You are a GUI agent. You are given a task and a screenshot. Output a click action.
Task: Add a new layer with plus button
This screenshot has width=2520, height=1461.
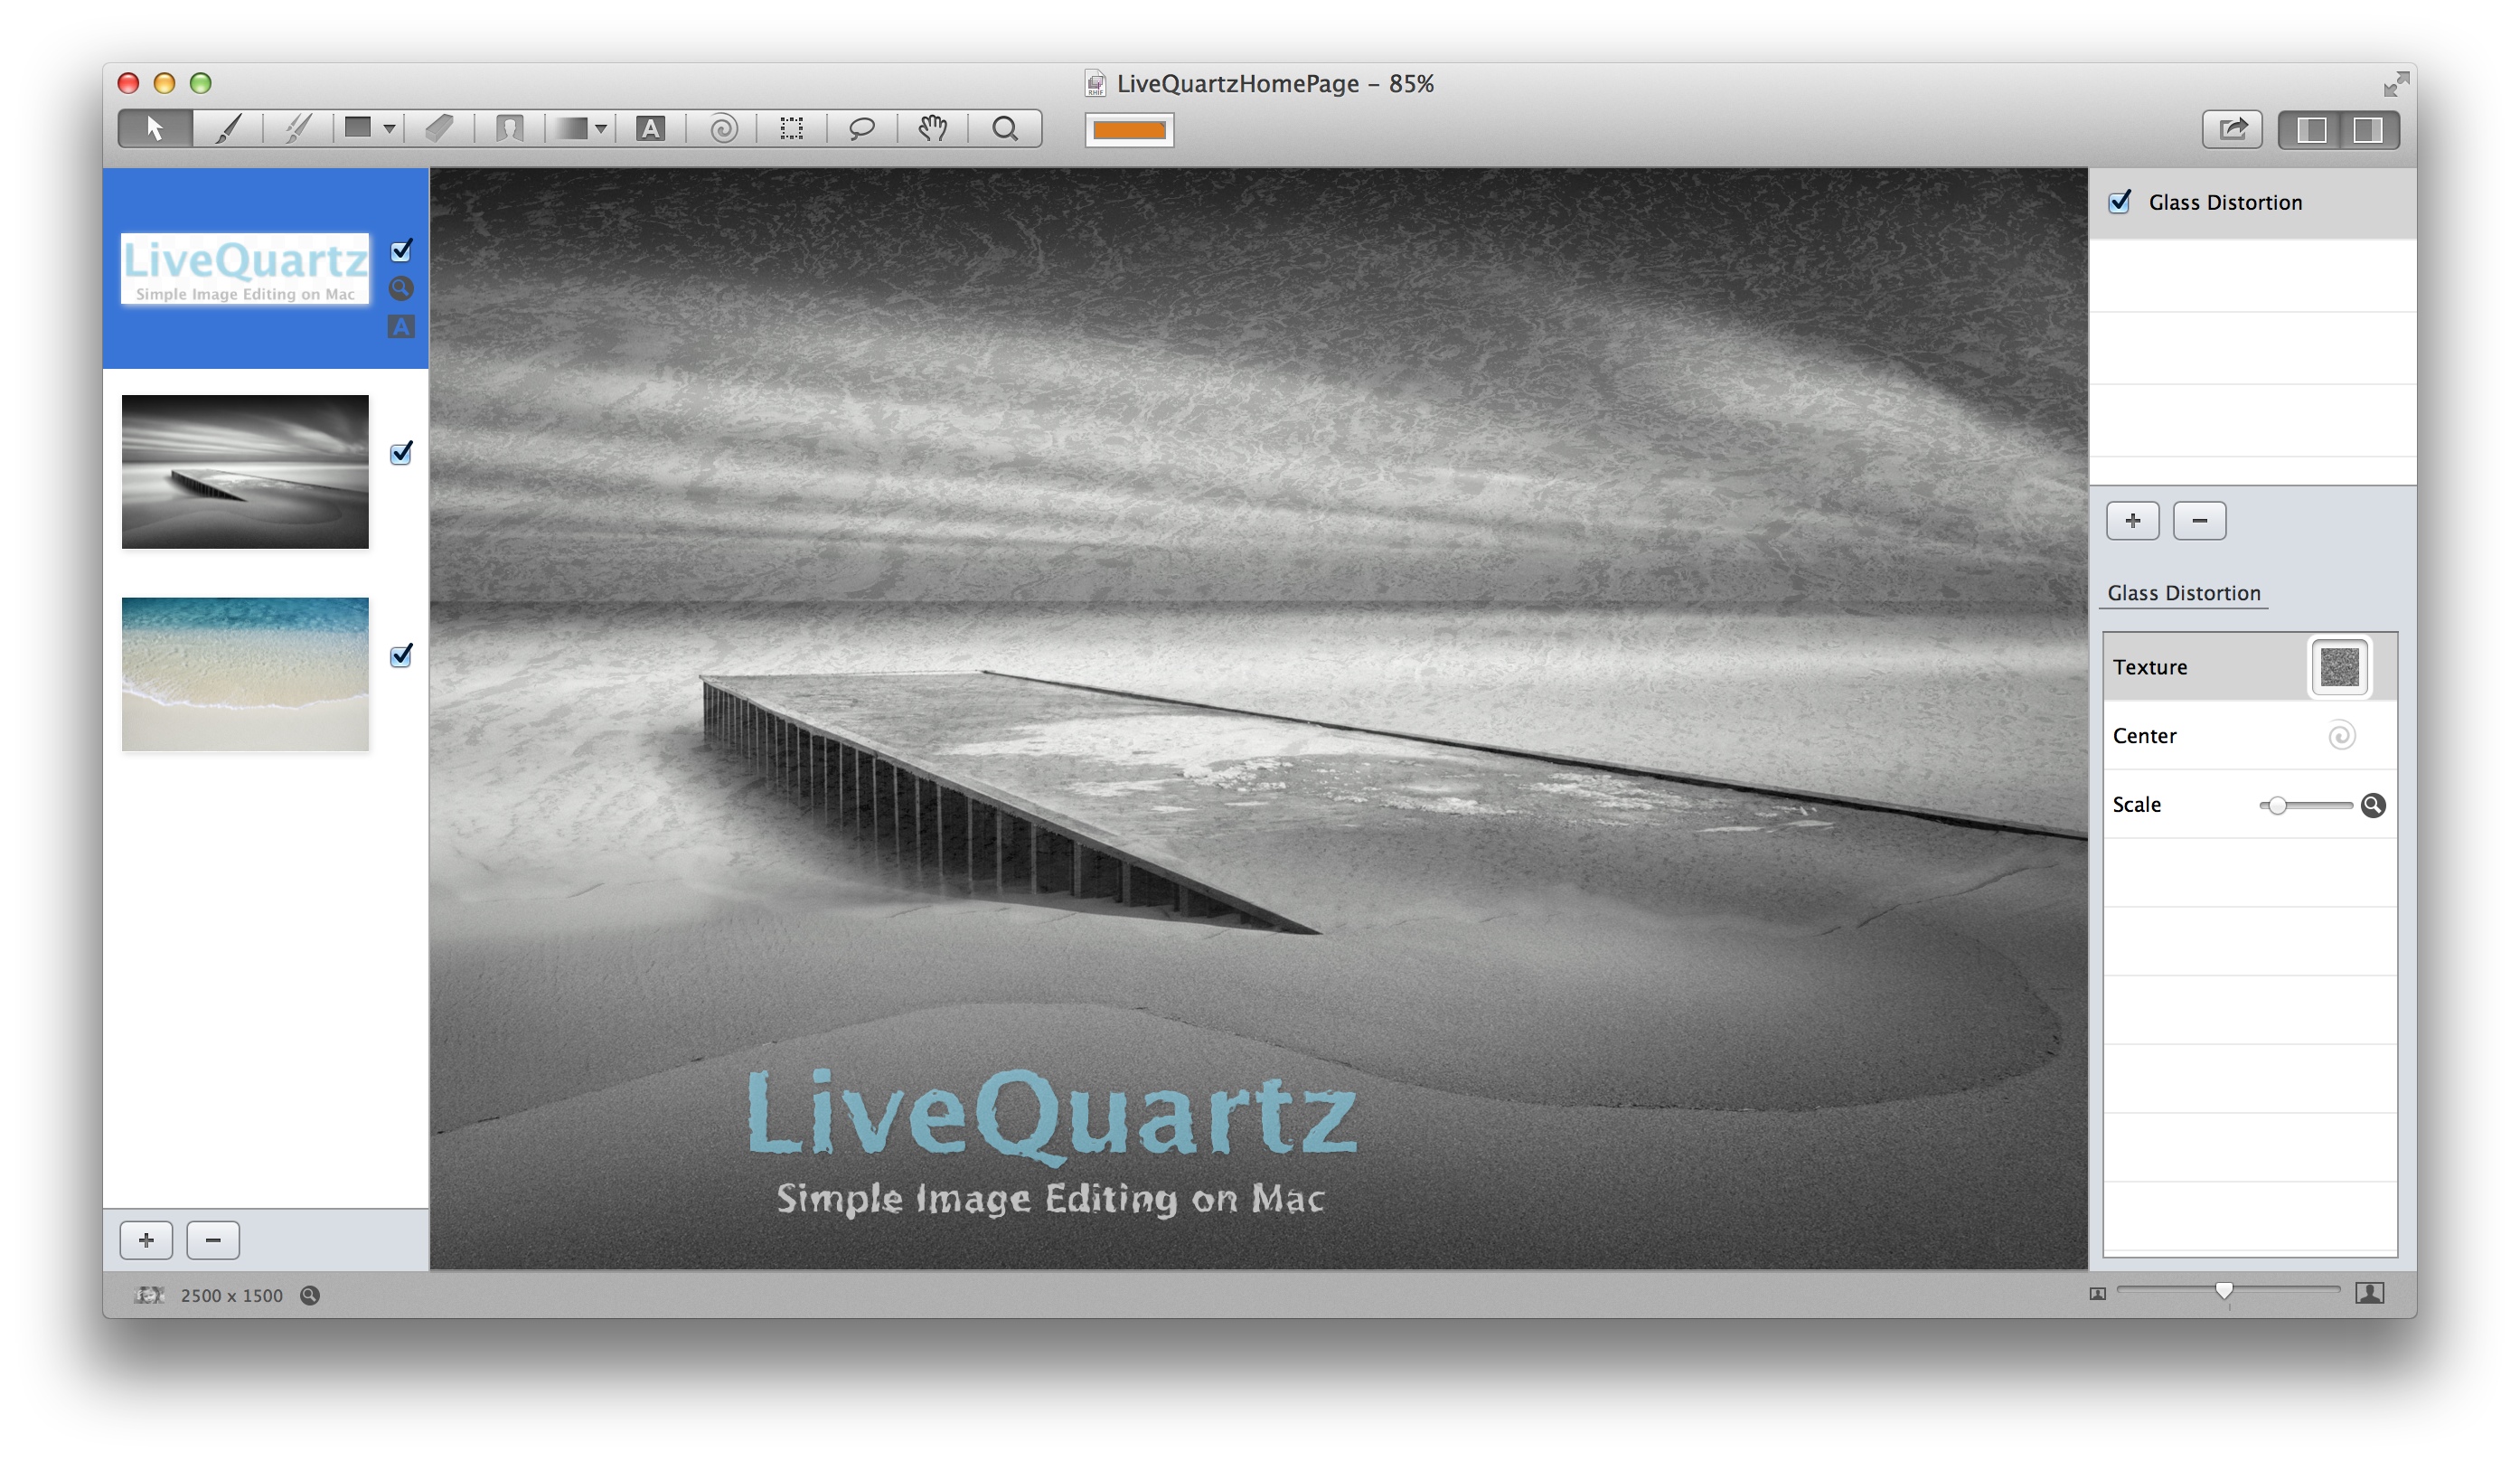click(x=146, y=1240)
